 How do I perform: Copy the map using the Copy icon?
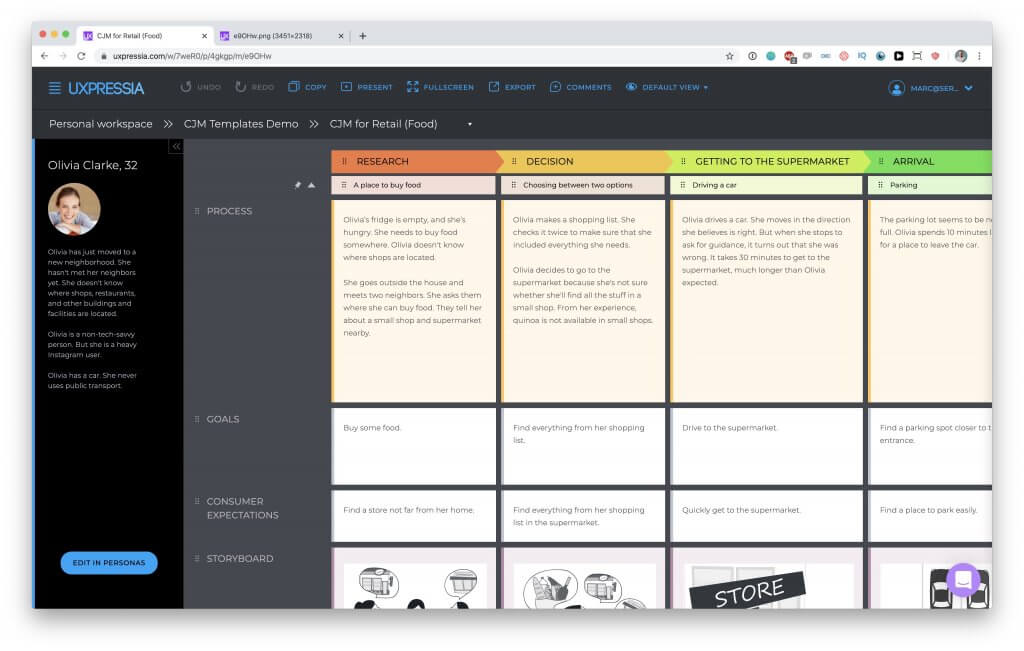[x=294, y=87]
